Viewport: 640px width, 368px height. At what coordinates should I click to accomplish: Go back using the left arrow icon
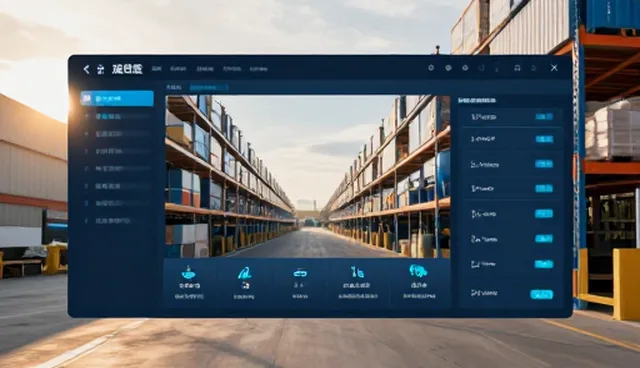click(86, 69)
